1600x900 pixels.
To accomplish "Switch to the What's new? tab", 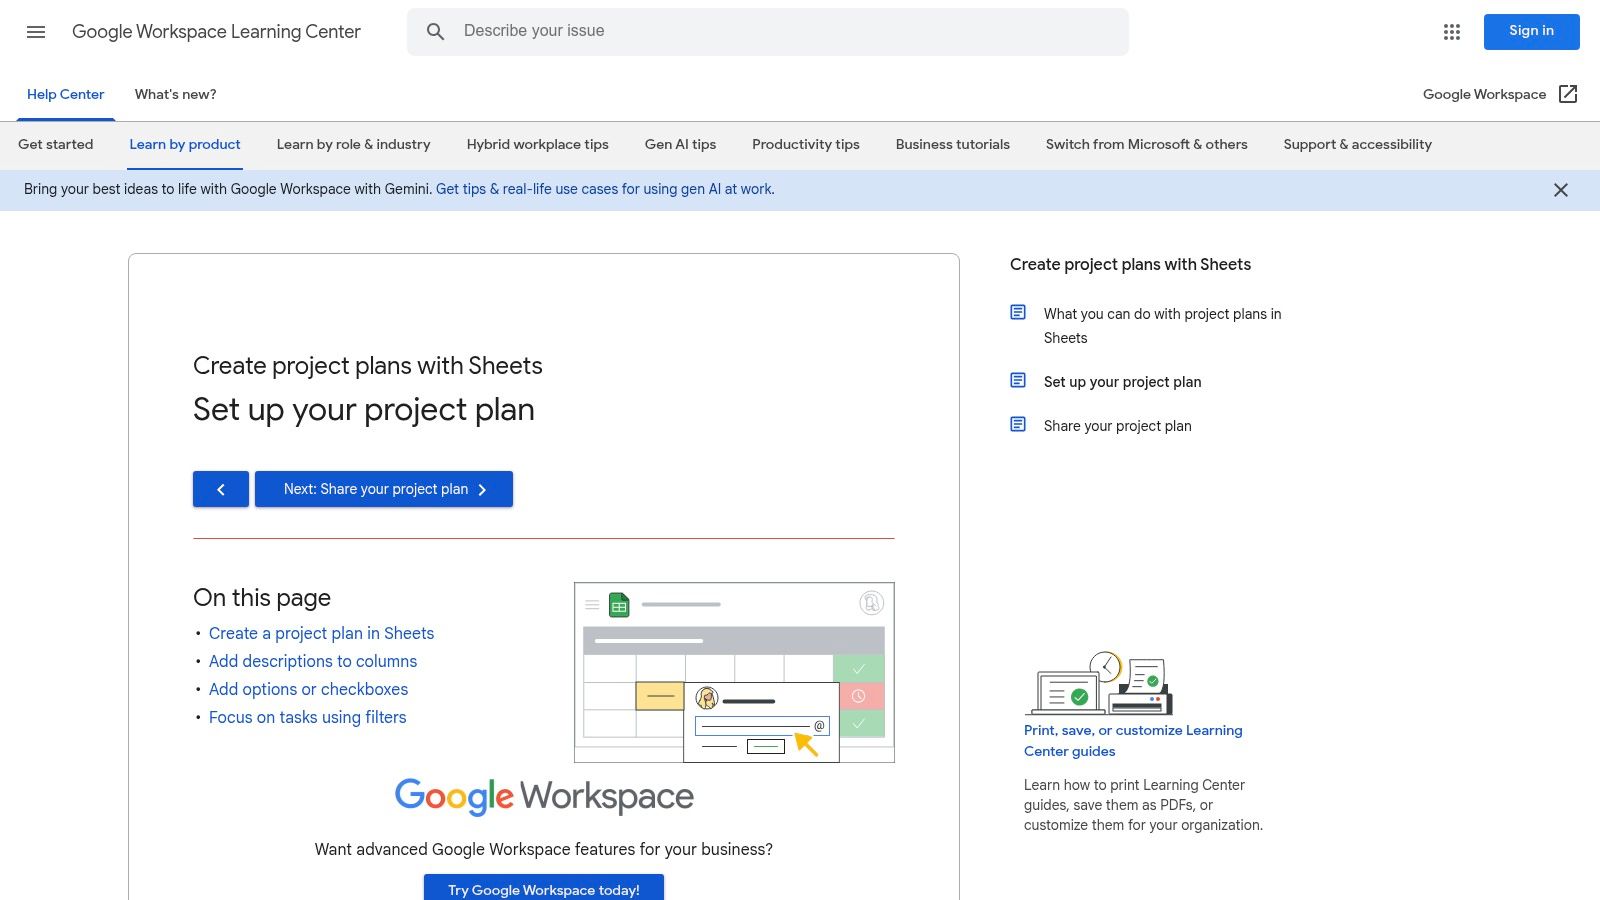I will pyautogui.click(x=175, y=94).
